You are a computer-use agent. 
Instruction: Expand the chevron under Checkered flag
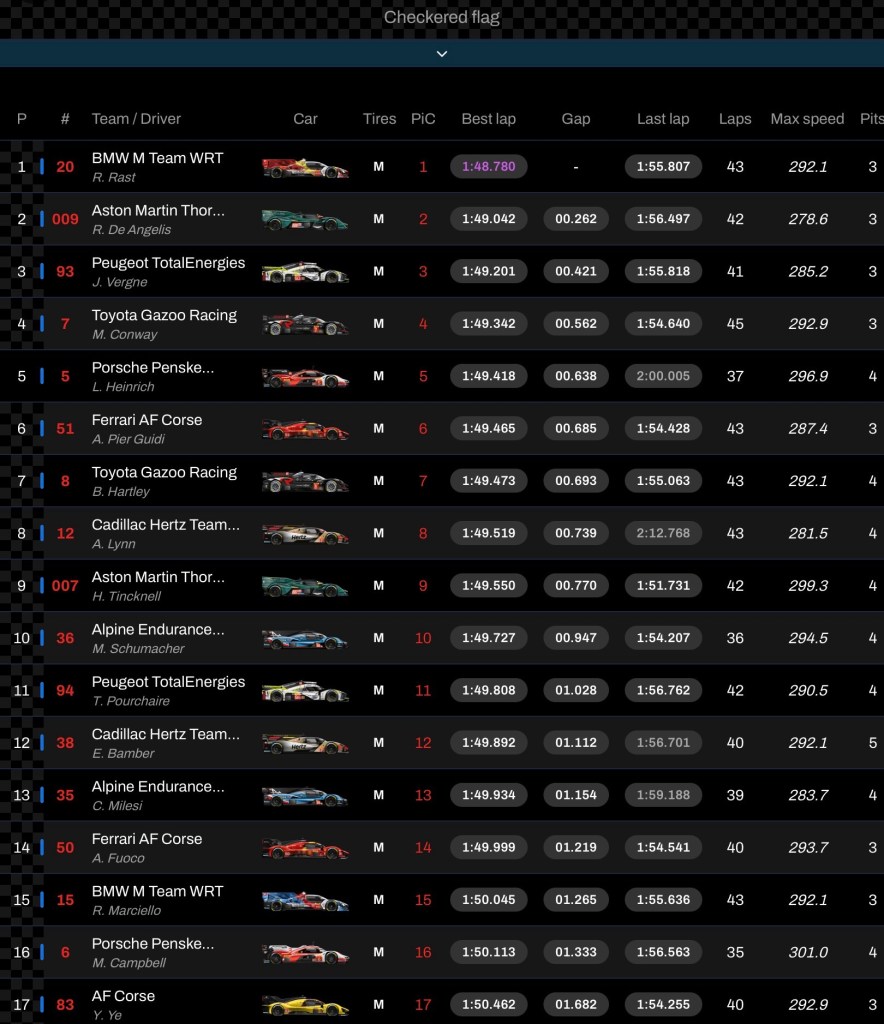pos(442,54)
